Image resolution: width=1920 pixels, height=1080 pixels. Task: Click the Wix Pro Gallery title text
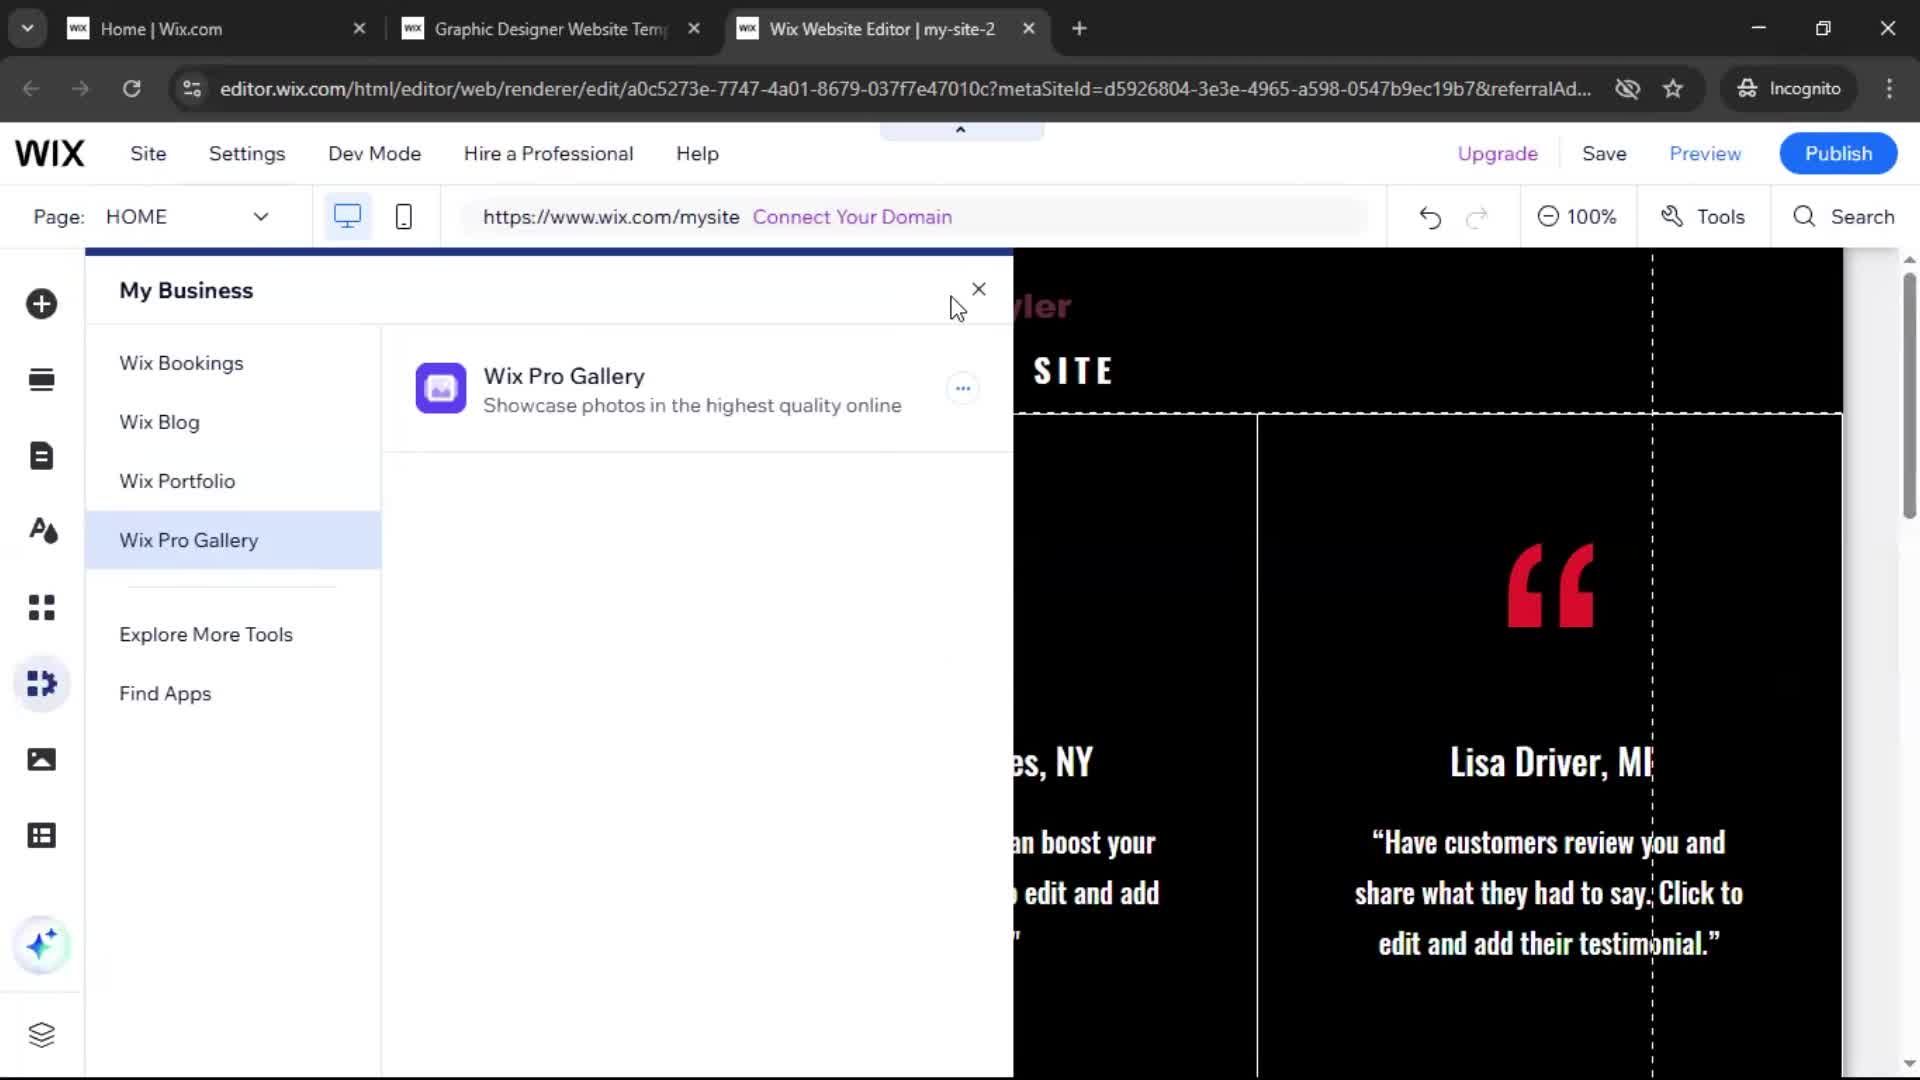(564, 377)
